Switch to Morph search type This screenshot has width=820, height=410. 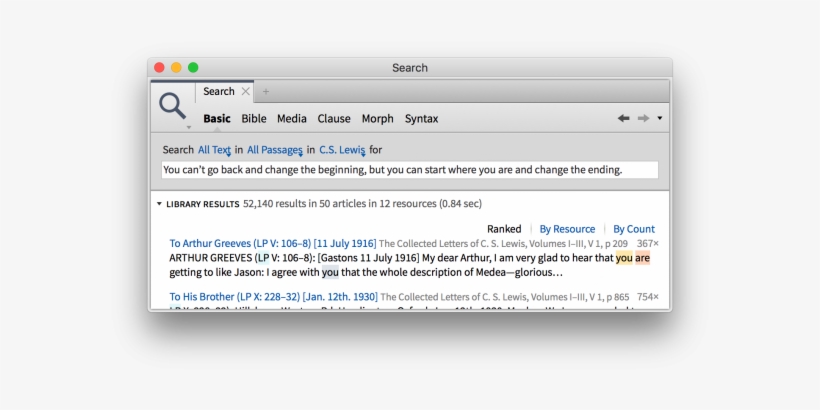[378, 119]
